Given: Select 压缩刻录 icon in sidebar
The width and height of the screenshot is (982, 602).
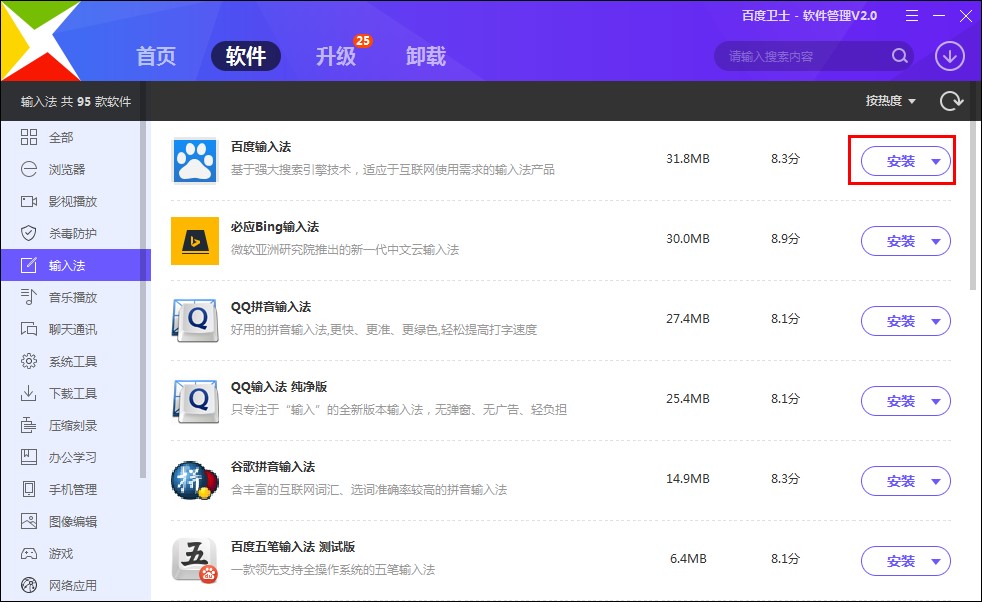Looking at the screenshot, I should coord(29,425).
